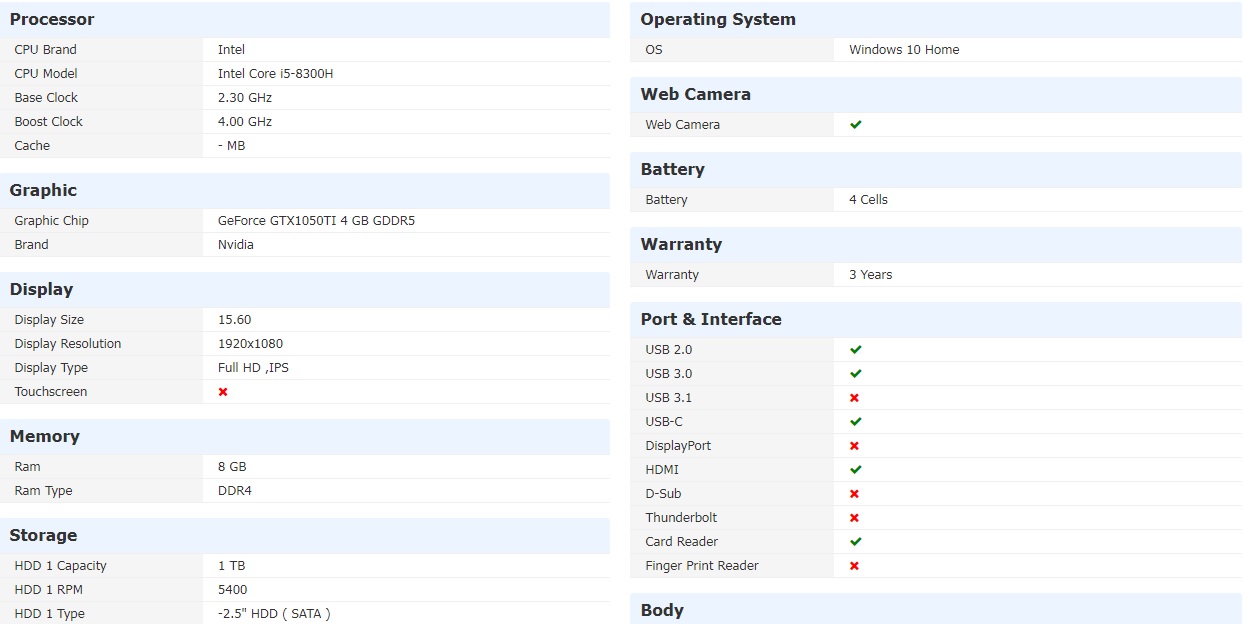This screenshot has width=1244, height=624.
Task: Click the GeForce GTX1050TI graphic chip value
Action: [x=316, y=221]
